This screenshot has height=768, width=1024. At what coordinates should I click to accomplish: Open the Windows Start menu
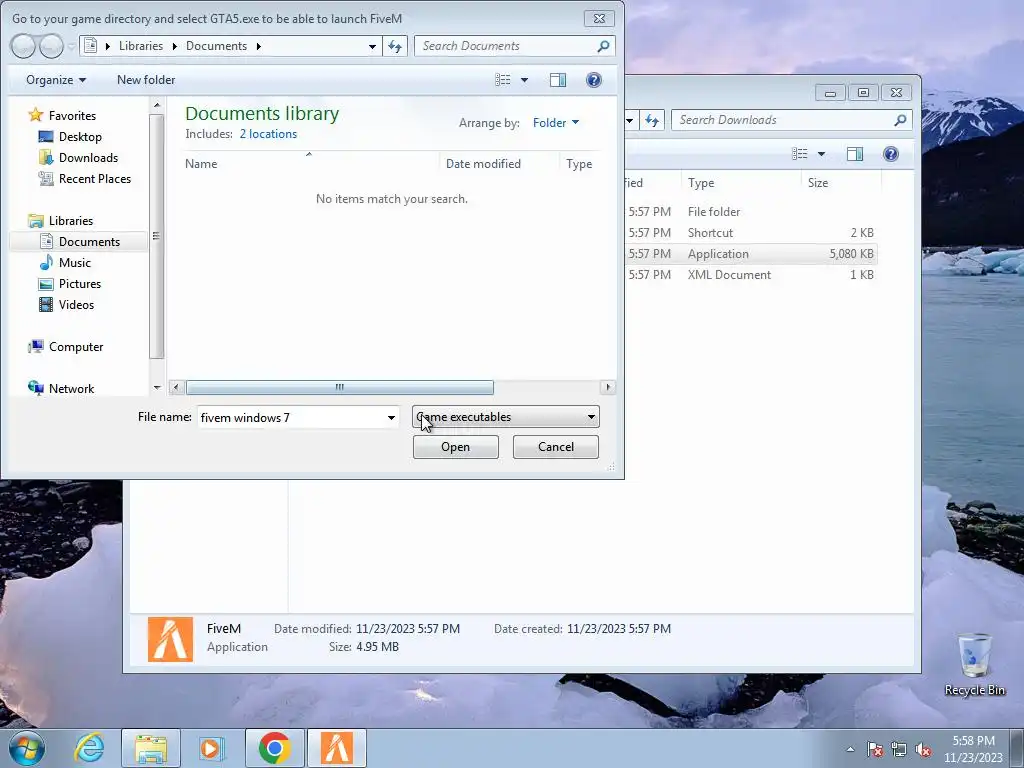click(27, 748)
